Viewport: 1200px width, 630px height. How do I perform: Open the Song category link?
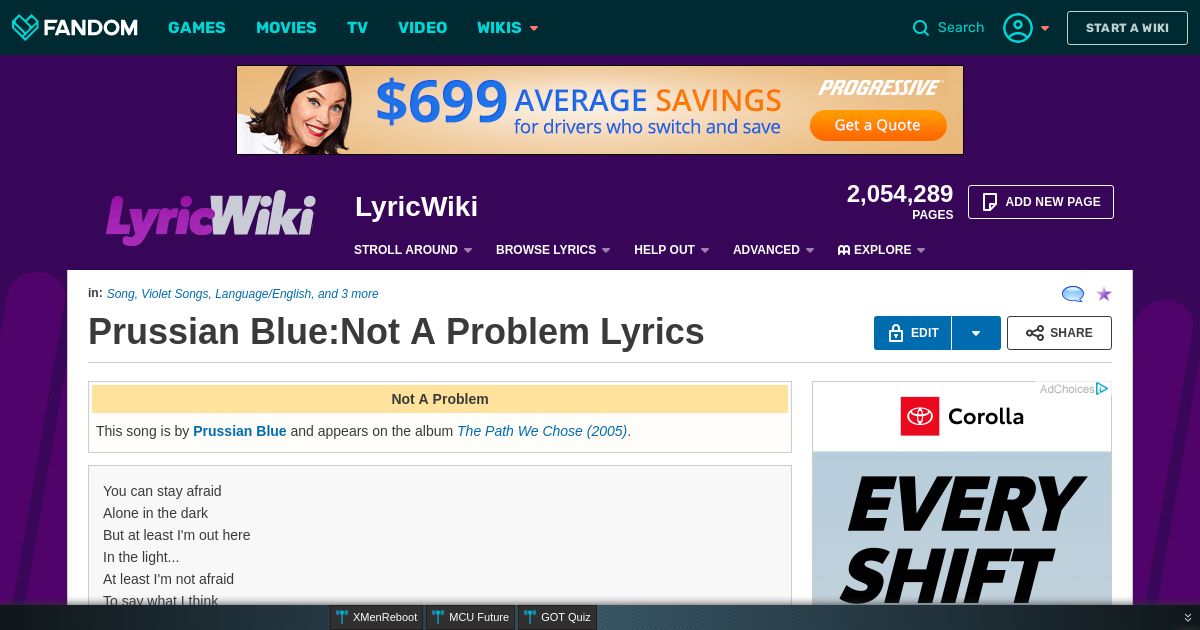[x=121, y=294]
